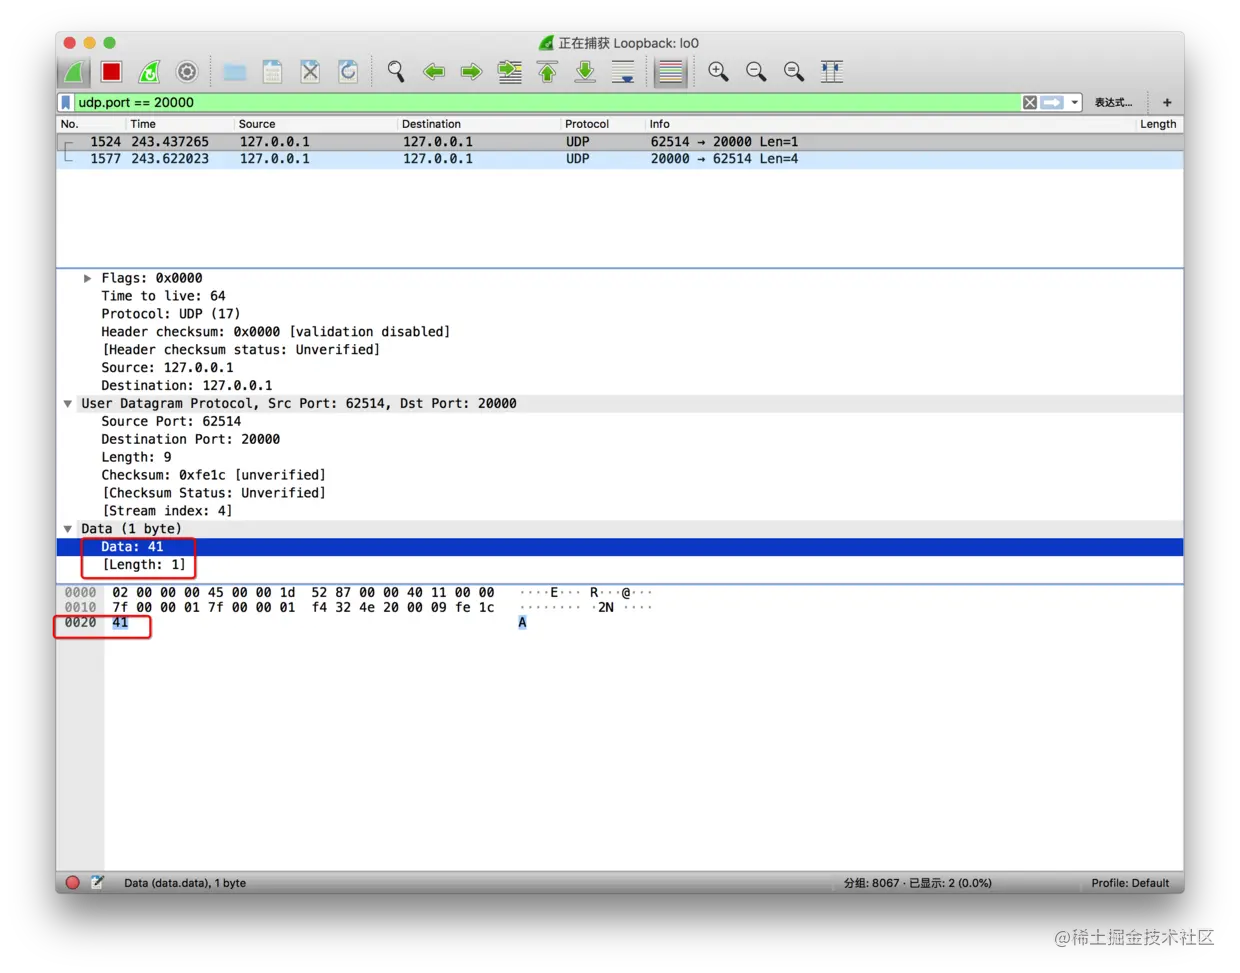Click hex byte 41 at offset 0020
This screenshot has height=973, width=1240.
[x=120, y=623]
